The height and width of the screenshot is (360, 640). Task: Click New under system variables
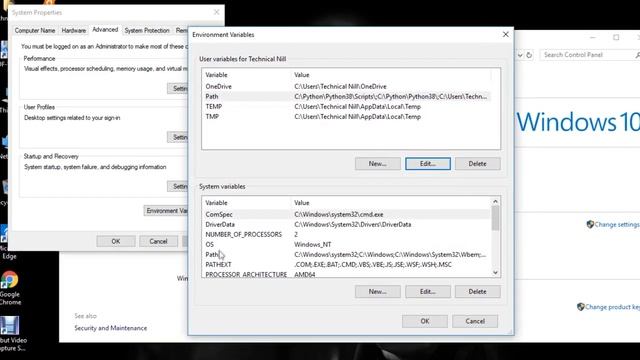[378, 291]
